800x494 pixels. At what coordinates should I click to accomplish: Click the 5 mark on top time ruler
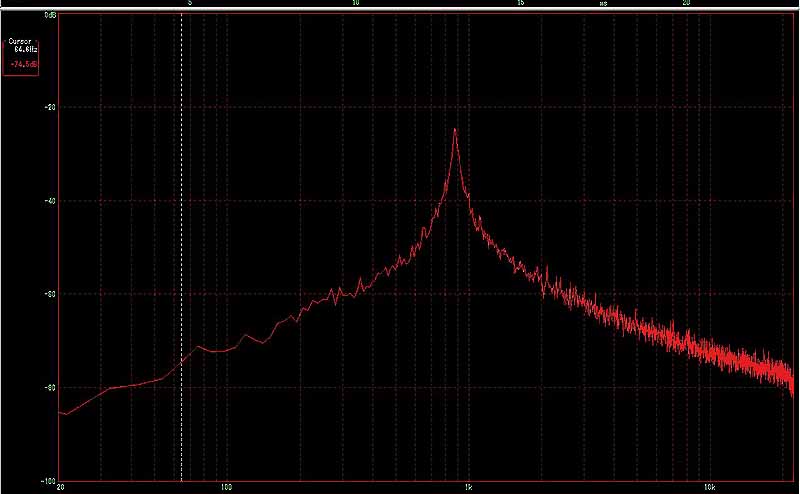[190, 4]
